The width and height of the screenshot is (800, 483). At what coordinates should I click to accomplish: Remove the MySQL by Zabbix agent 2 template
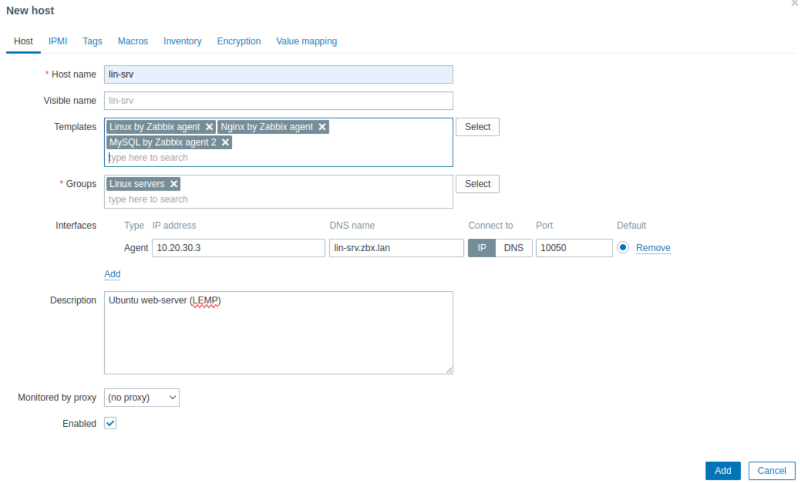pyautogui.click(x=225, y=142)
